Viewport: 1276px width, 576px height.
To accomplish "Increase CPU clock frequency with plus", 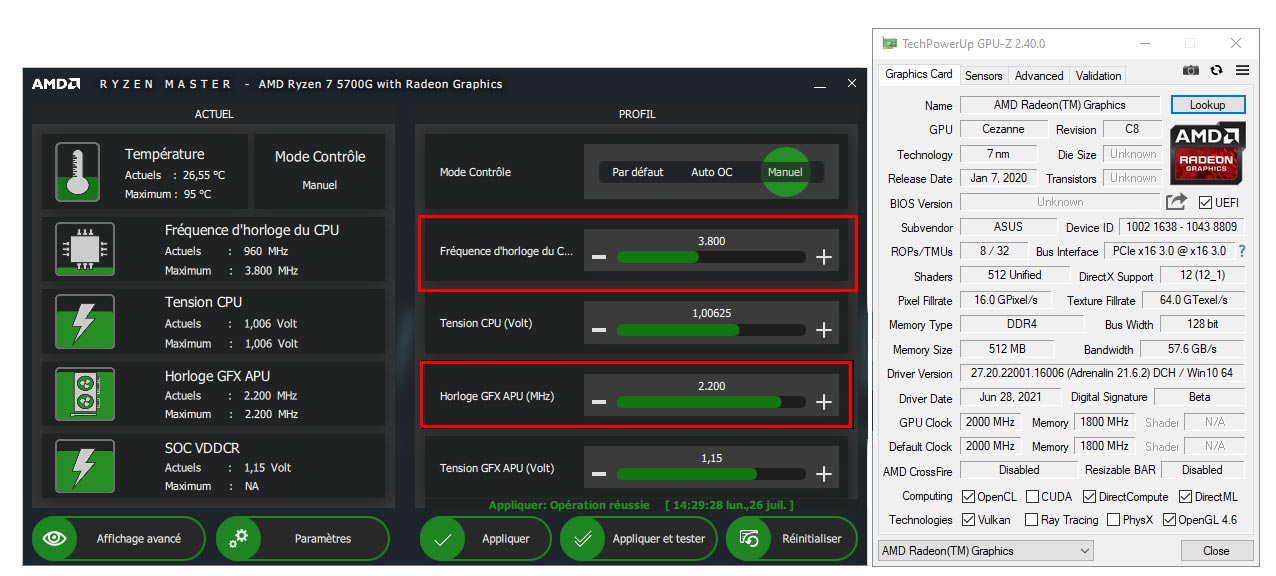I will [824, 258].
